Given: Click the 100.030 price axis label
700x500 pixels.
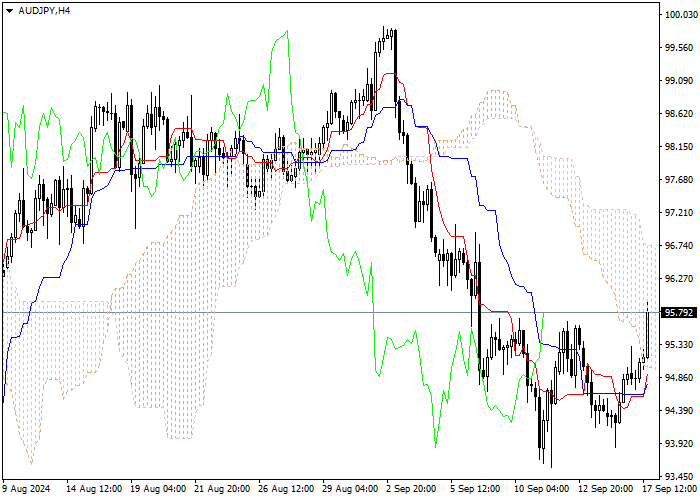Looking at the screenshot, I should coord(681,15).
